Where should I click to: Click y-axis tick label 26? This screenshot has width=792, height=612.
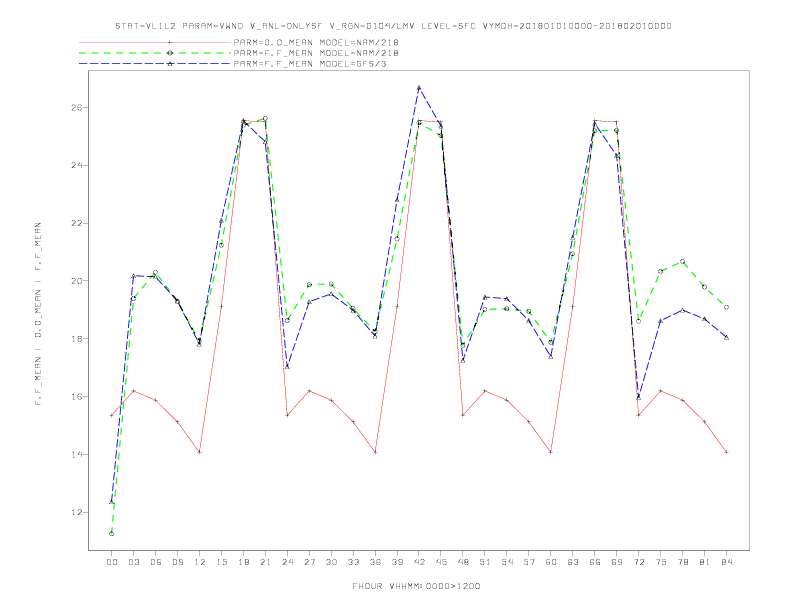coord(77,108)
